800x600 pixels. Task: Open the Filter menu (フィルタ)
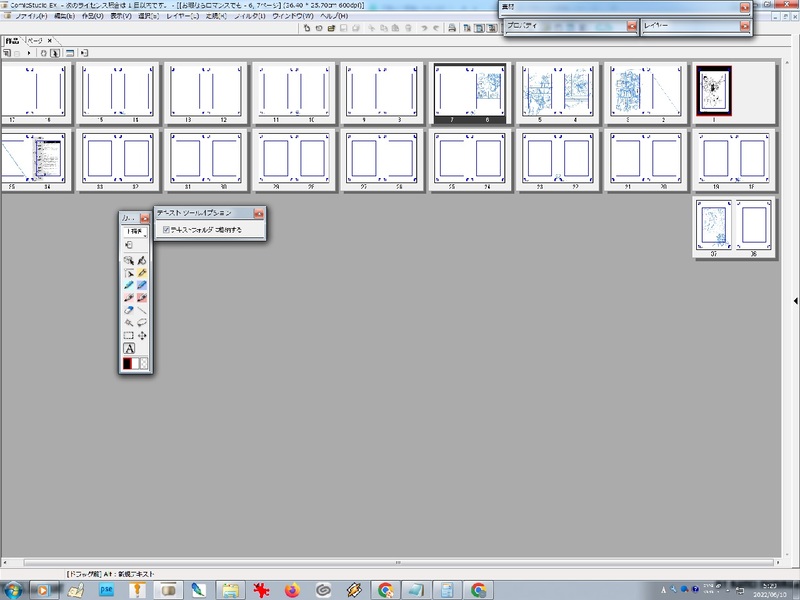249,16
